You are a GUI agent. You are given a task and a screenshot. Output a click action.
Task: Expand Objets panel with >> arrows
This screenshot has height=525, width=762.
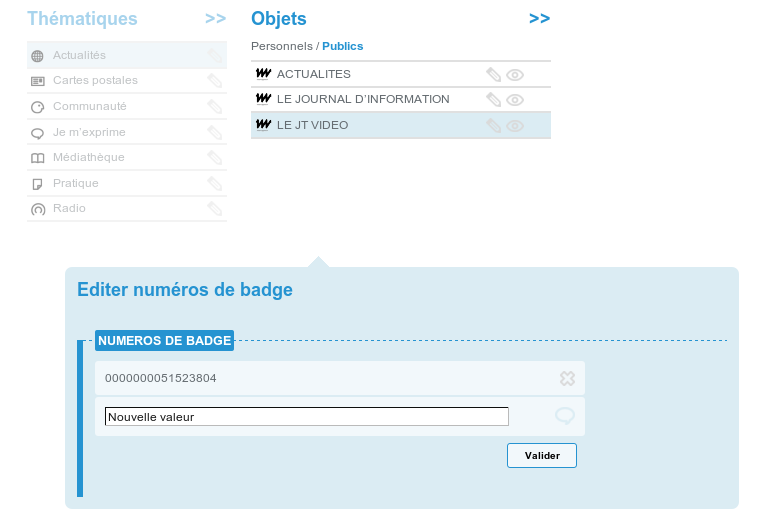pyautogui.click(x=539, y=19)
